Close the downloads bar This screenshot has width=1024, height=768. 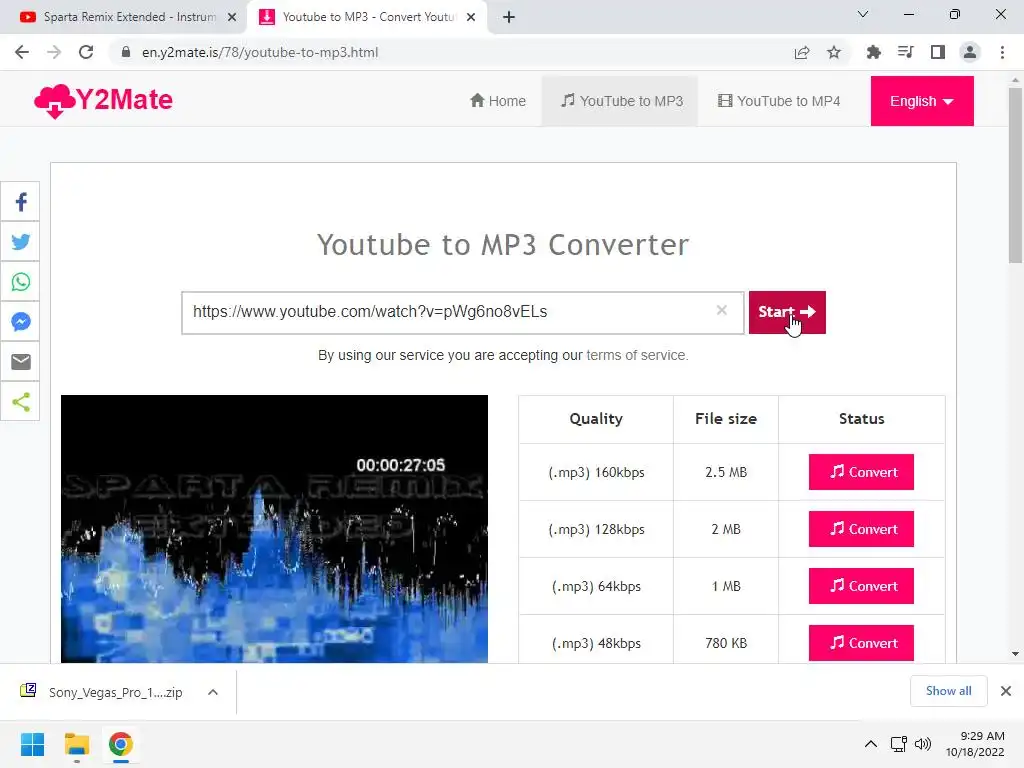[1006, 690]
